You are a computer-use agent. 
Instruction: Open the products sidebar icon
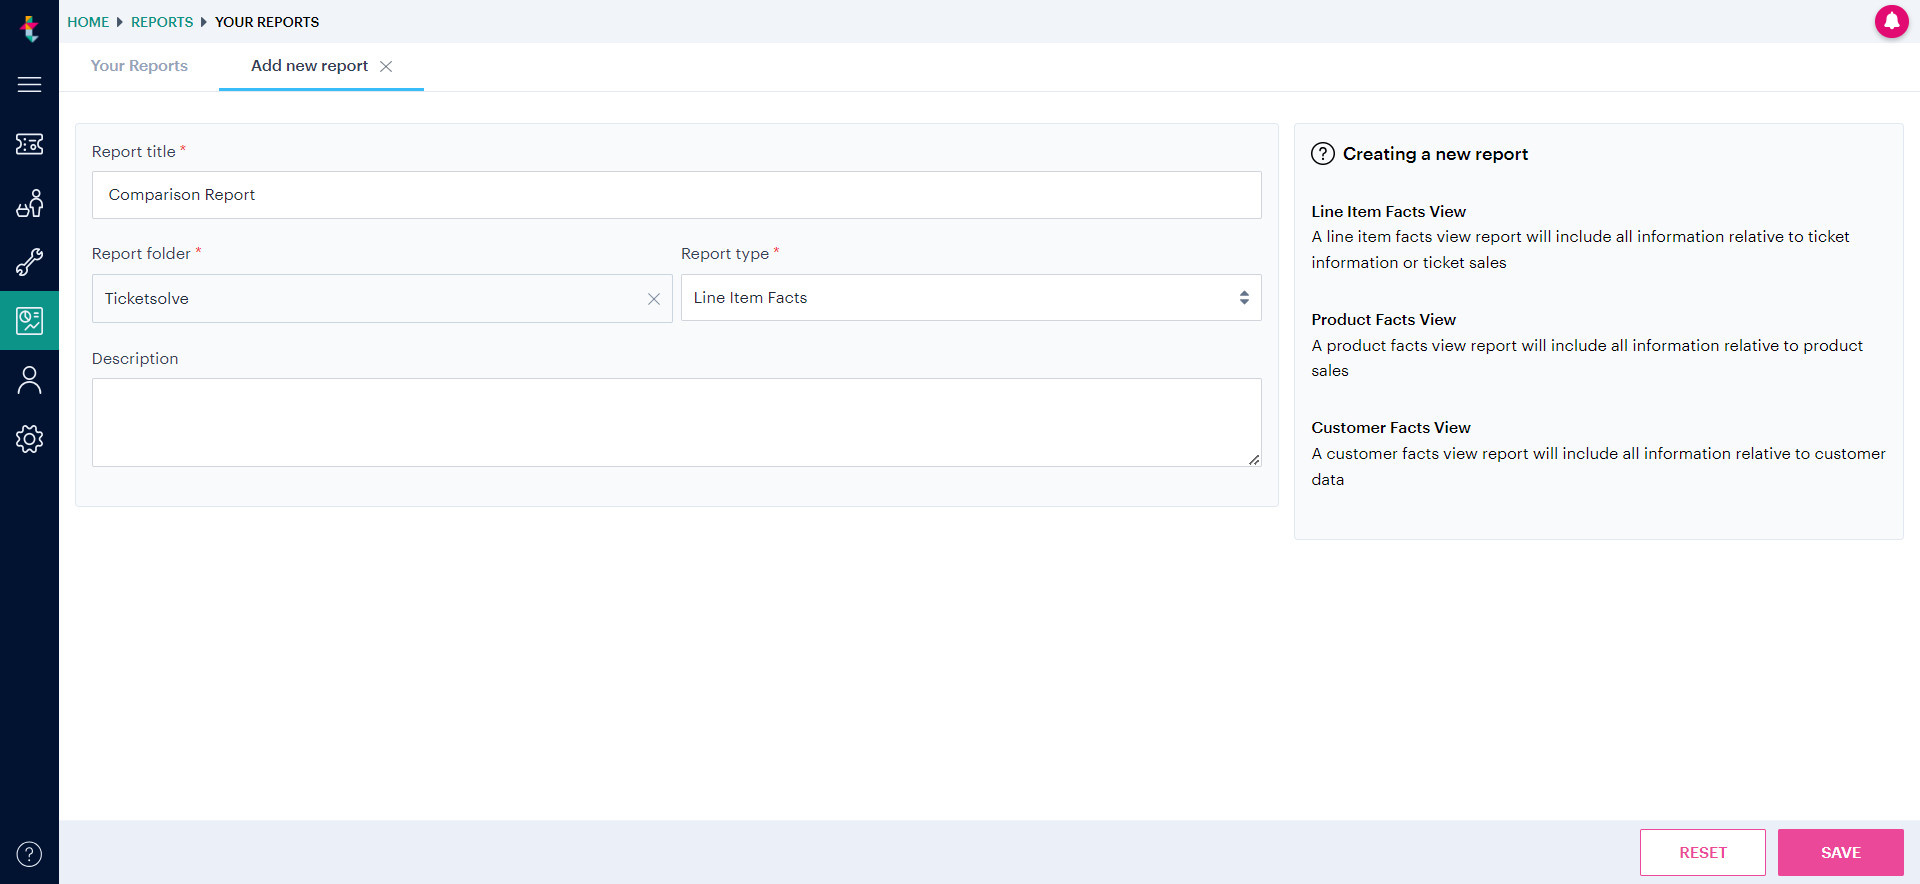click(29, 203)
